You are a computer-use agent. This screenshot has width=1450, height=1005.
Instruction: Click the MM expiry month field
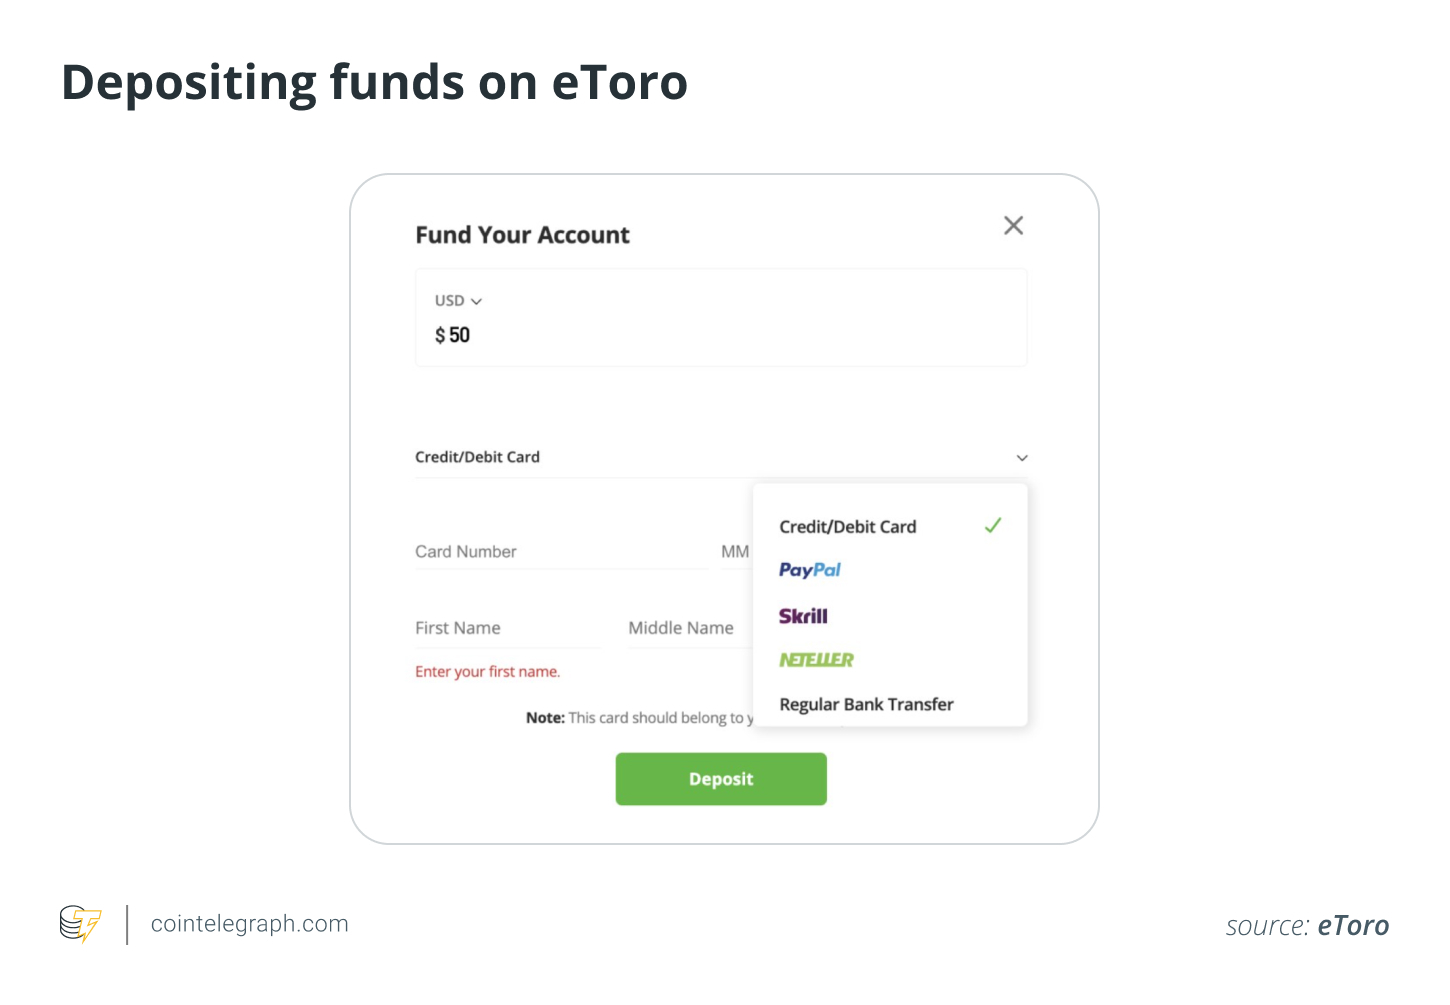pyautogui.click(x=735, y=552)
